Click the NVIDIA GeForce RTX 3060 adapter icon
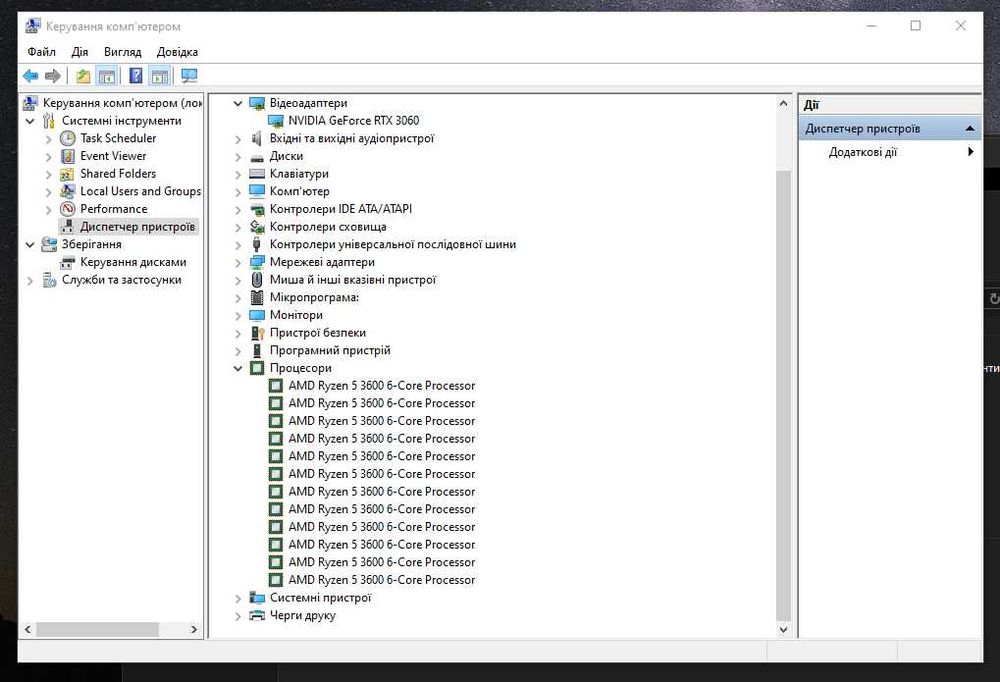The image size is (1000, 682). (x=276, y=121)
